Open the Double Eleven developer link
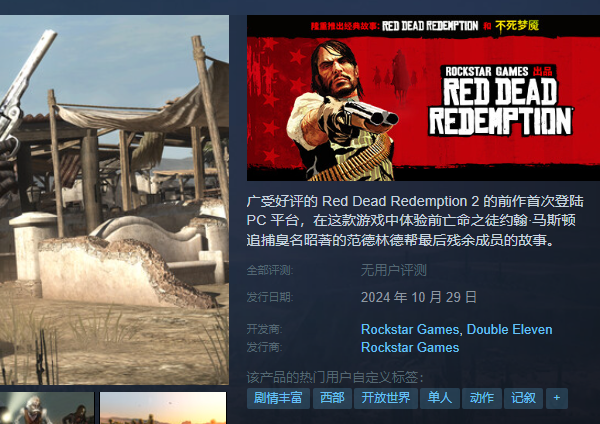Screen dimensions: 600x424 [x=509, y=329]
